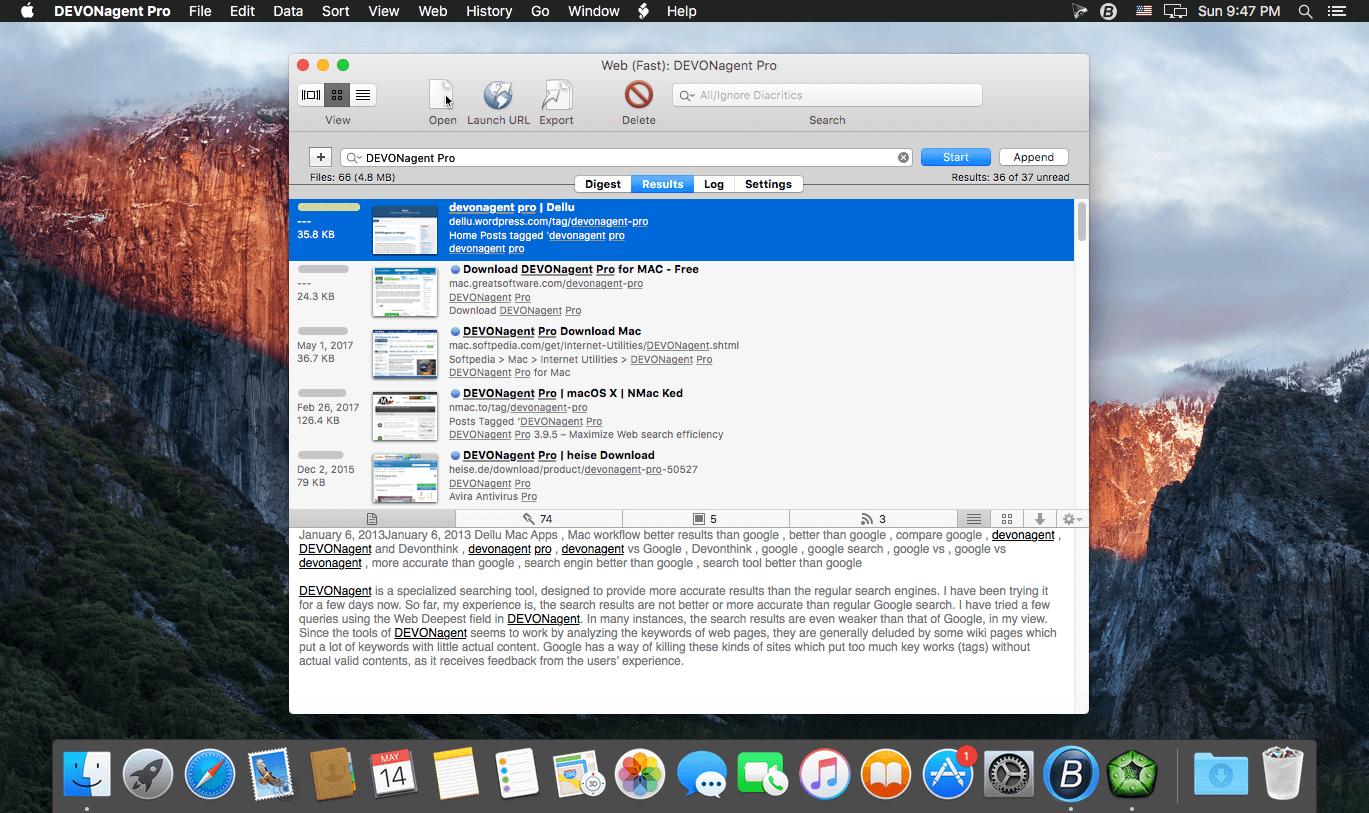Viewport: 1369px width, 813px height.
Task: Open the Photos app in the Dock
Action: pyautogui.click(x=640, y=774)
